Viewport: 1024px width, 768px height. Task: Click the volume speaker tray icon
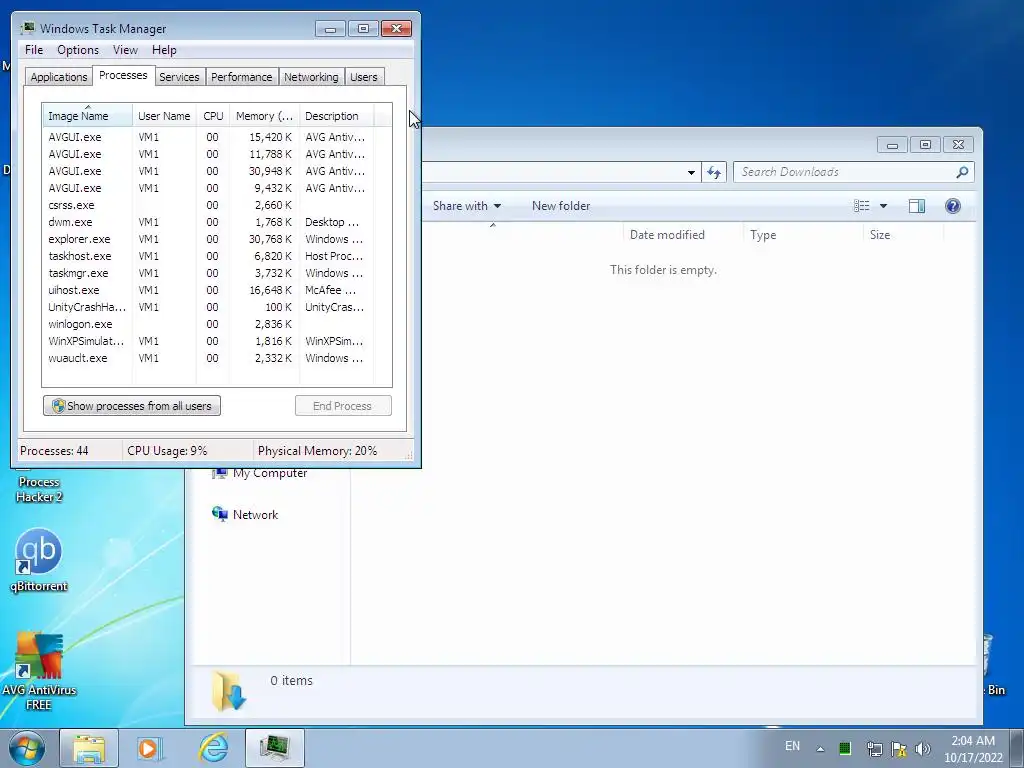922,748
